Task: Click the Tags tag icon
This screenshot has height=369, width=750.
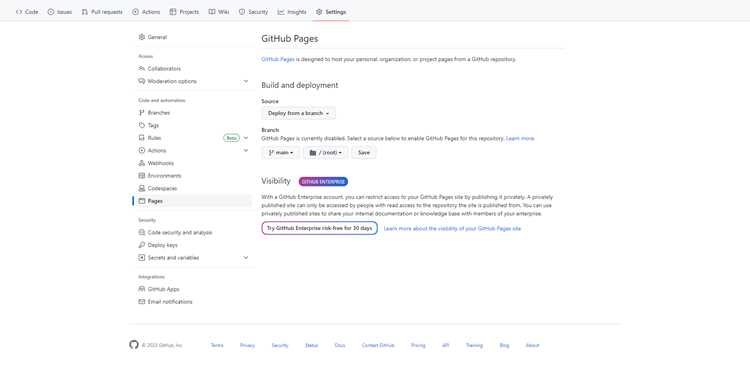Action: pos(142,125)
